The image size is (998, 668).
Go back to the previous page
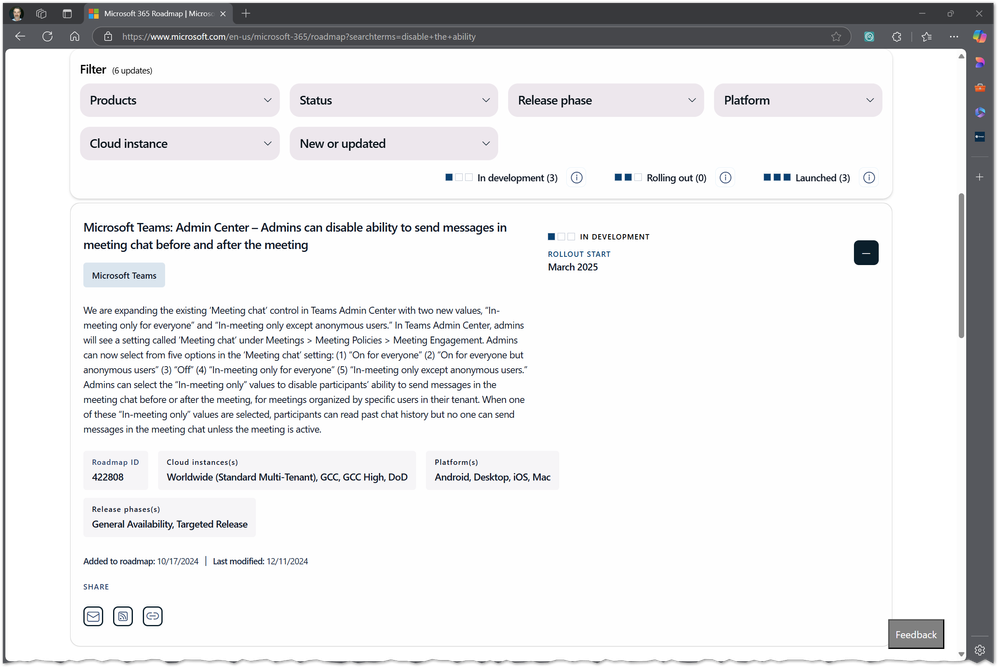click(x=20, y=36)
